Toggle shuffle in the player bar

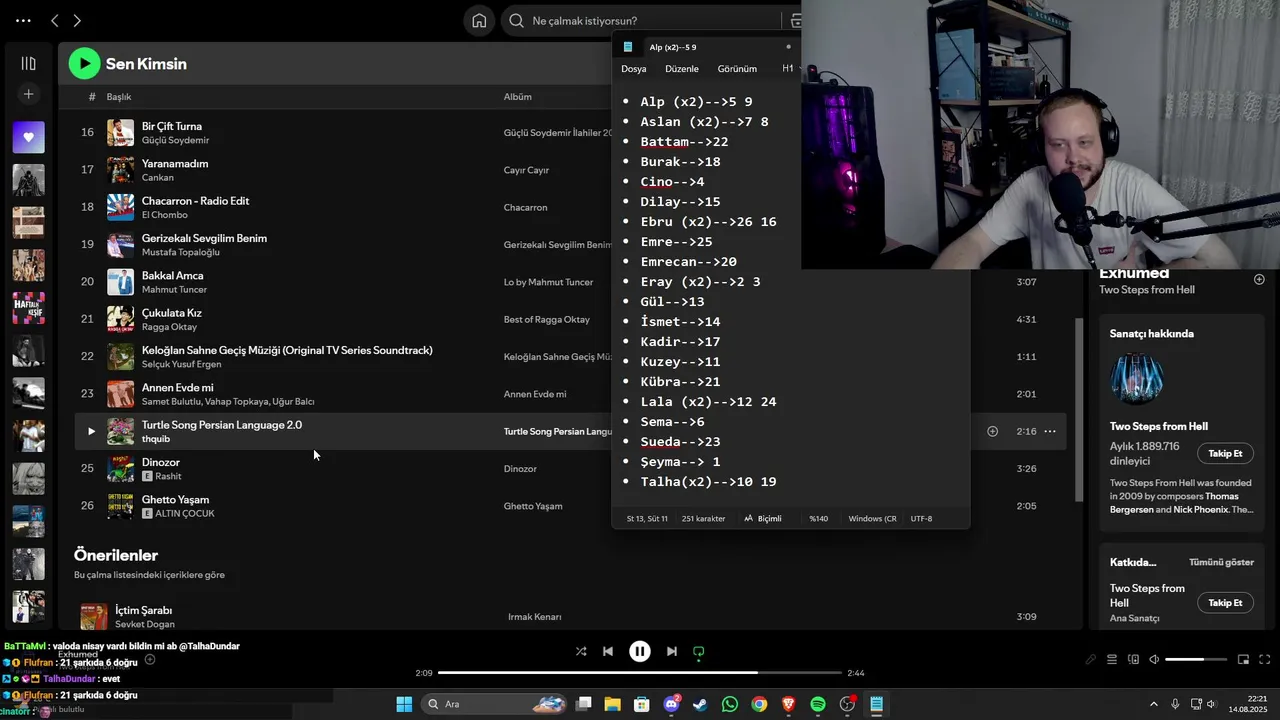tap(581, 651)
